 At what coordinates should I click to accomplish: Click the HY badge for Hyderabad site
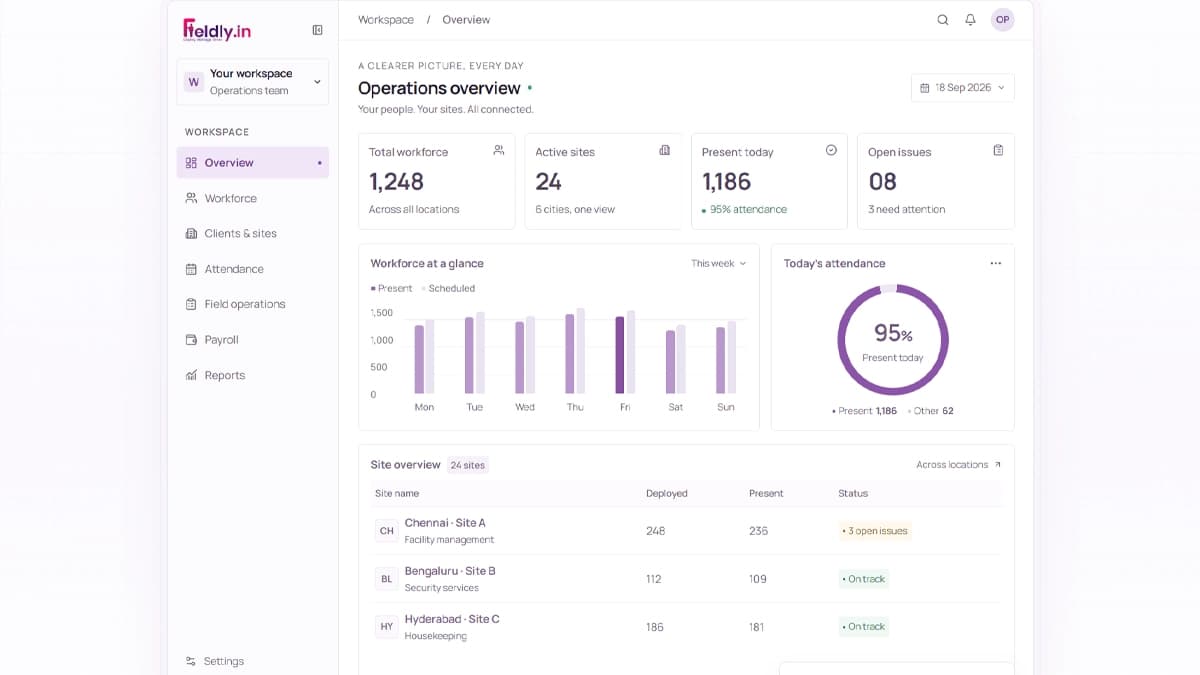[386, 627]
